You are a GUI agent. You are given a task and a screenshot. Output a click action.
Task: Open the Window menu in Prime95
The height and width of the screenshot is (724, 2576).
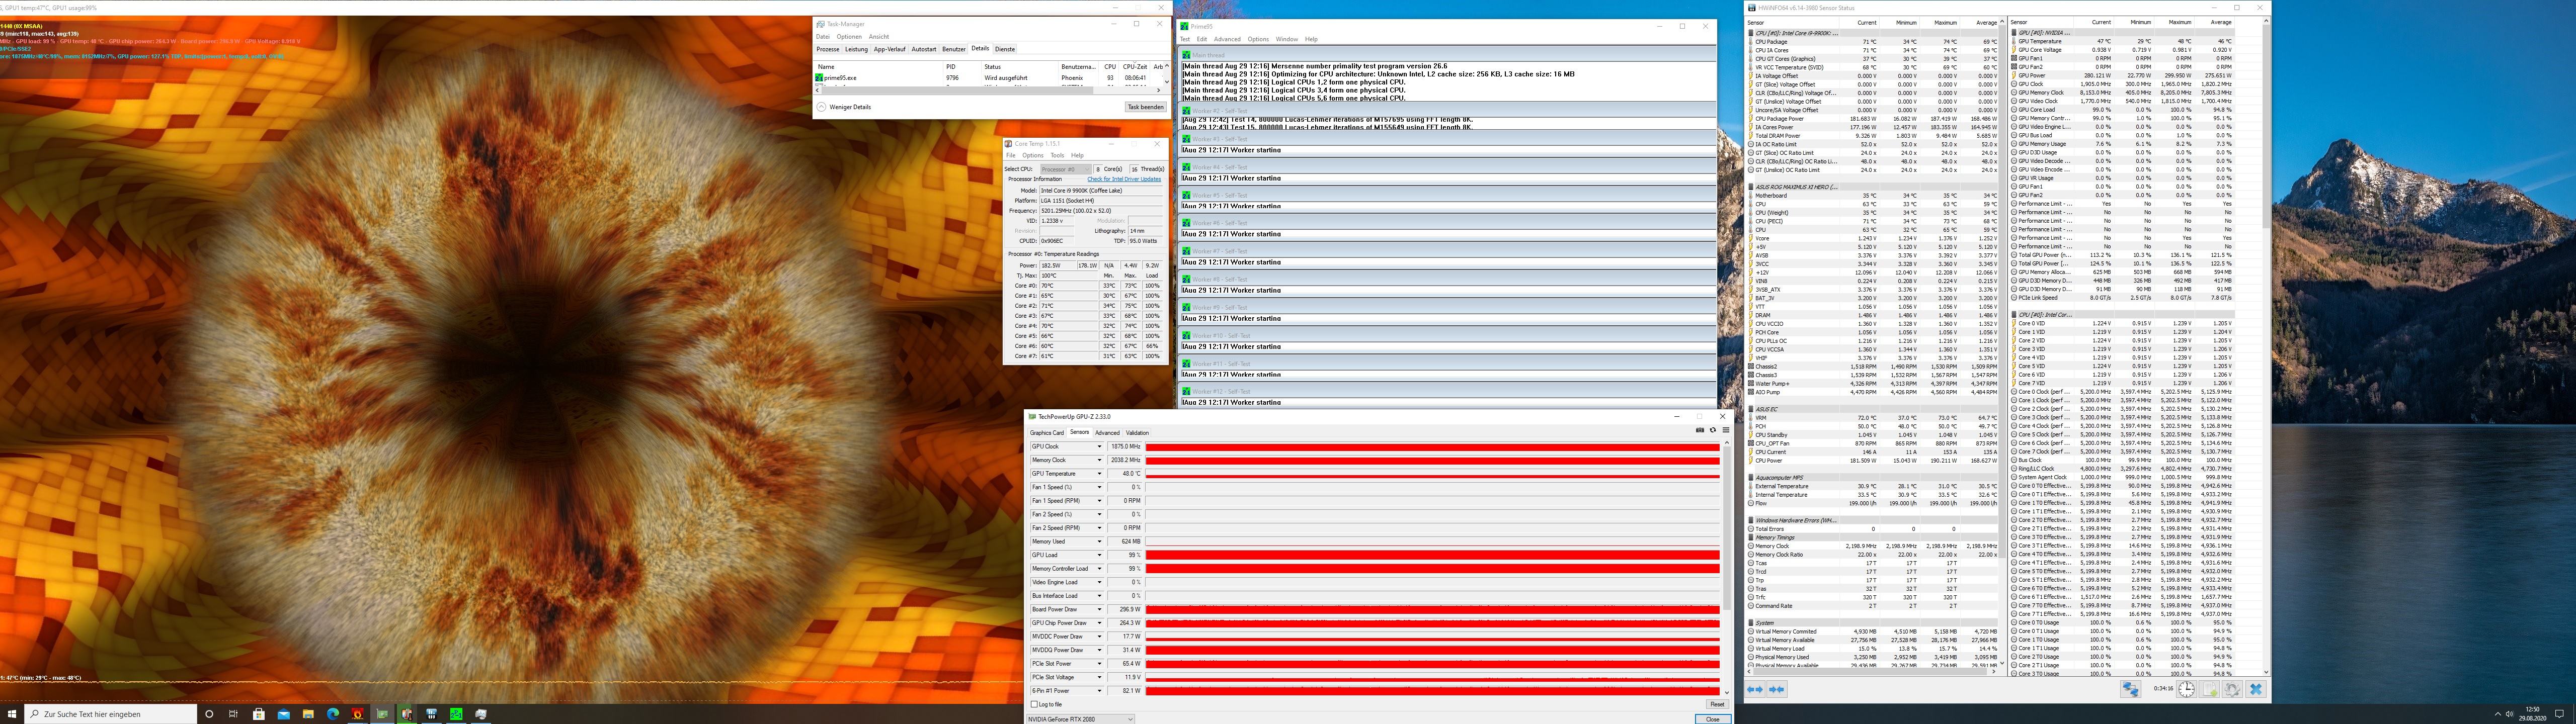pyautogui.click(x=1287, y=39)
